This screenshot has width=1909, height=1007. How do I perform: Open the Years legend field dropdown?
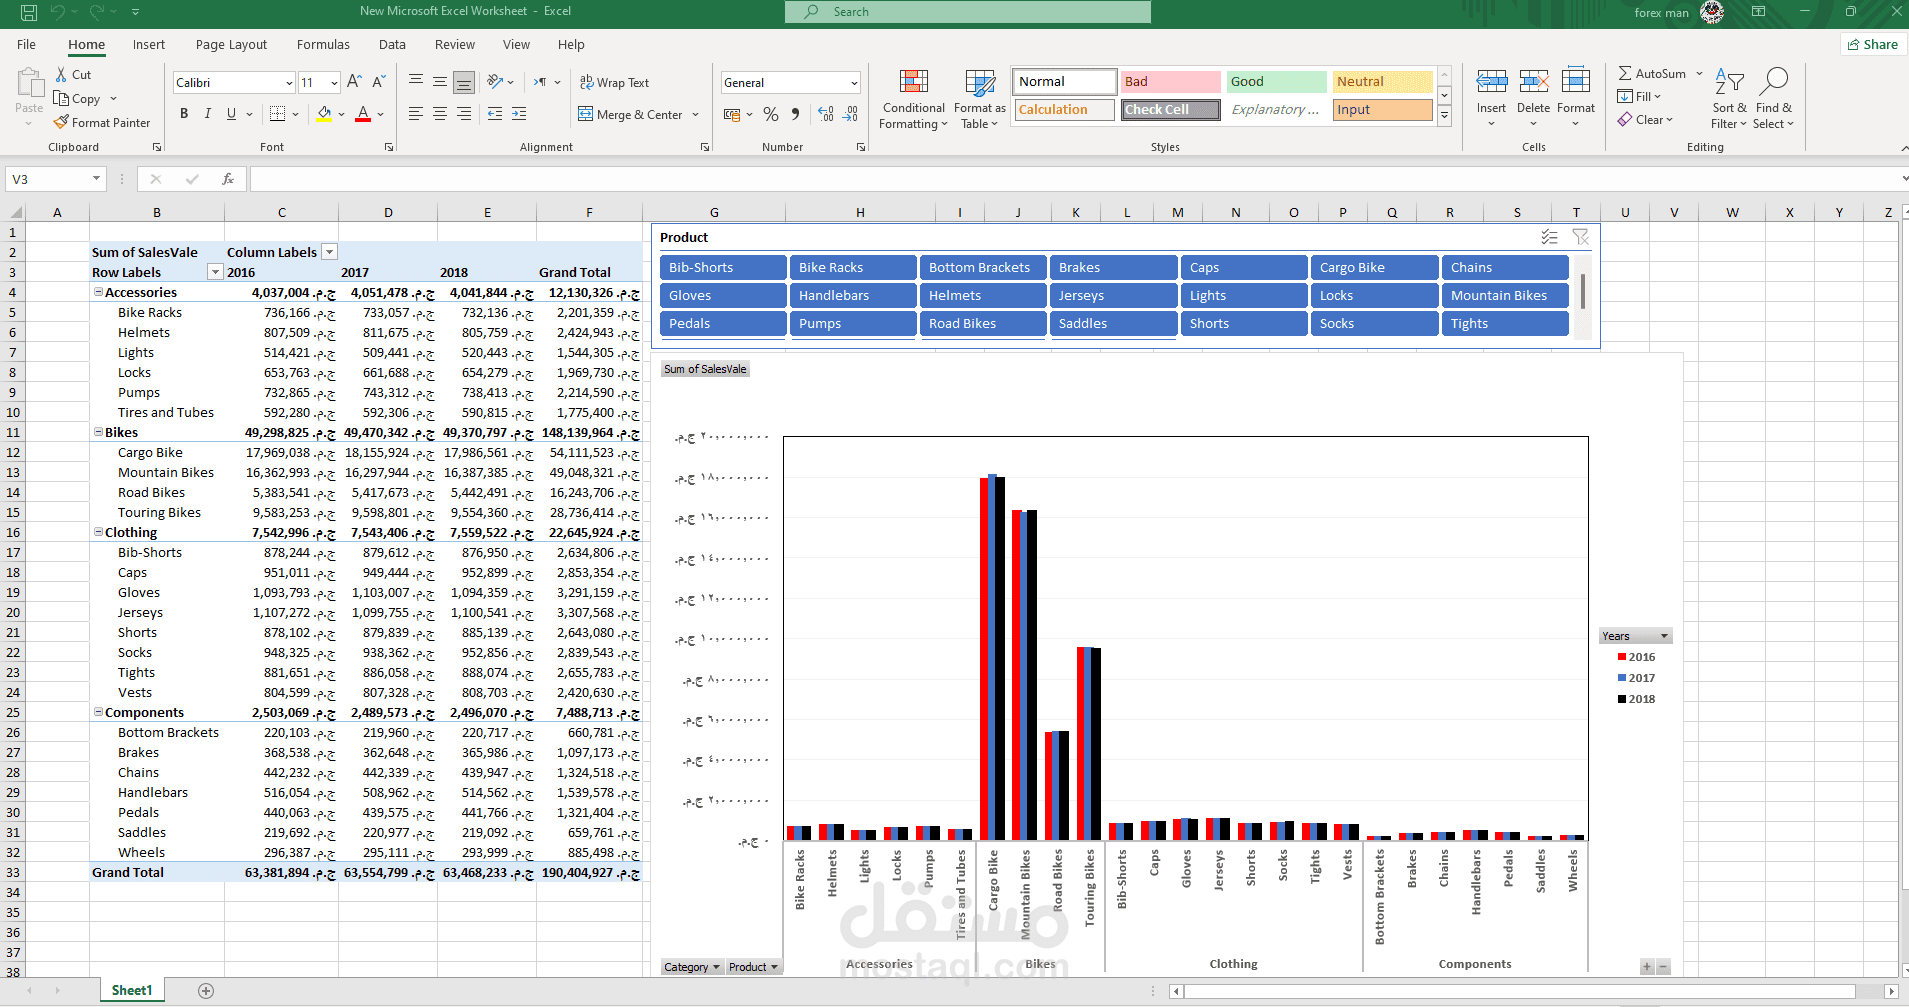tap(1664, 636)
